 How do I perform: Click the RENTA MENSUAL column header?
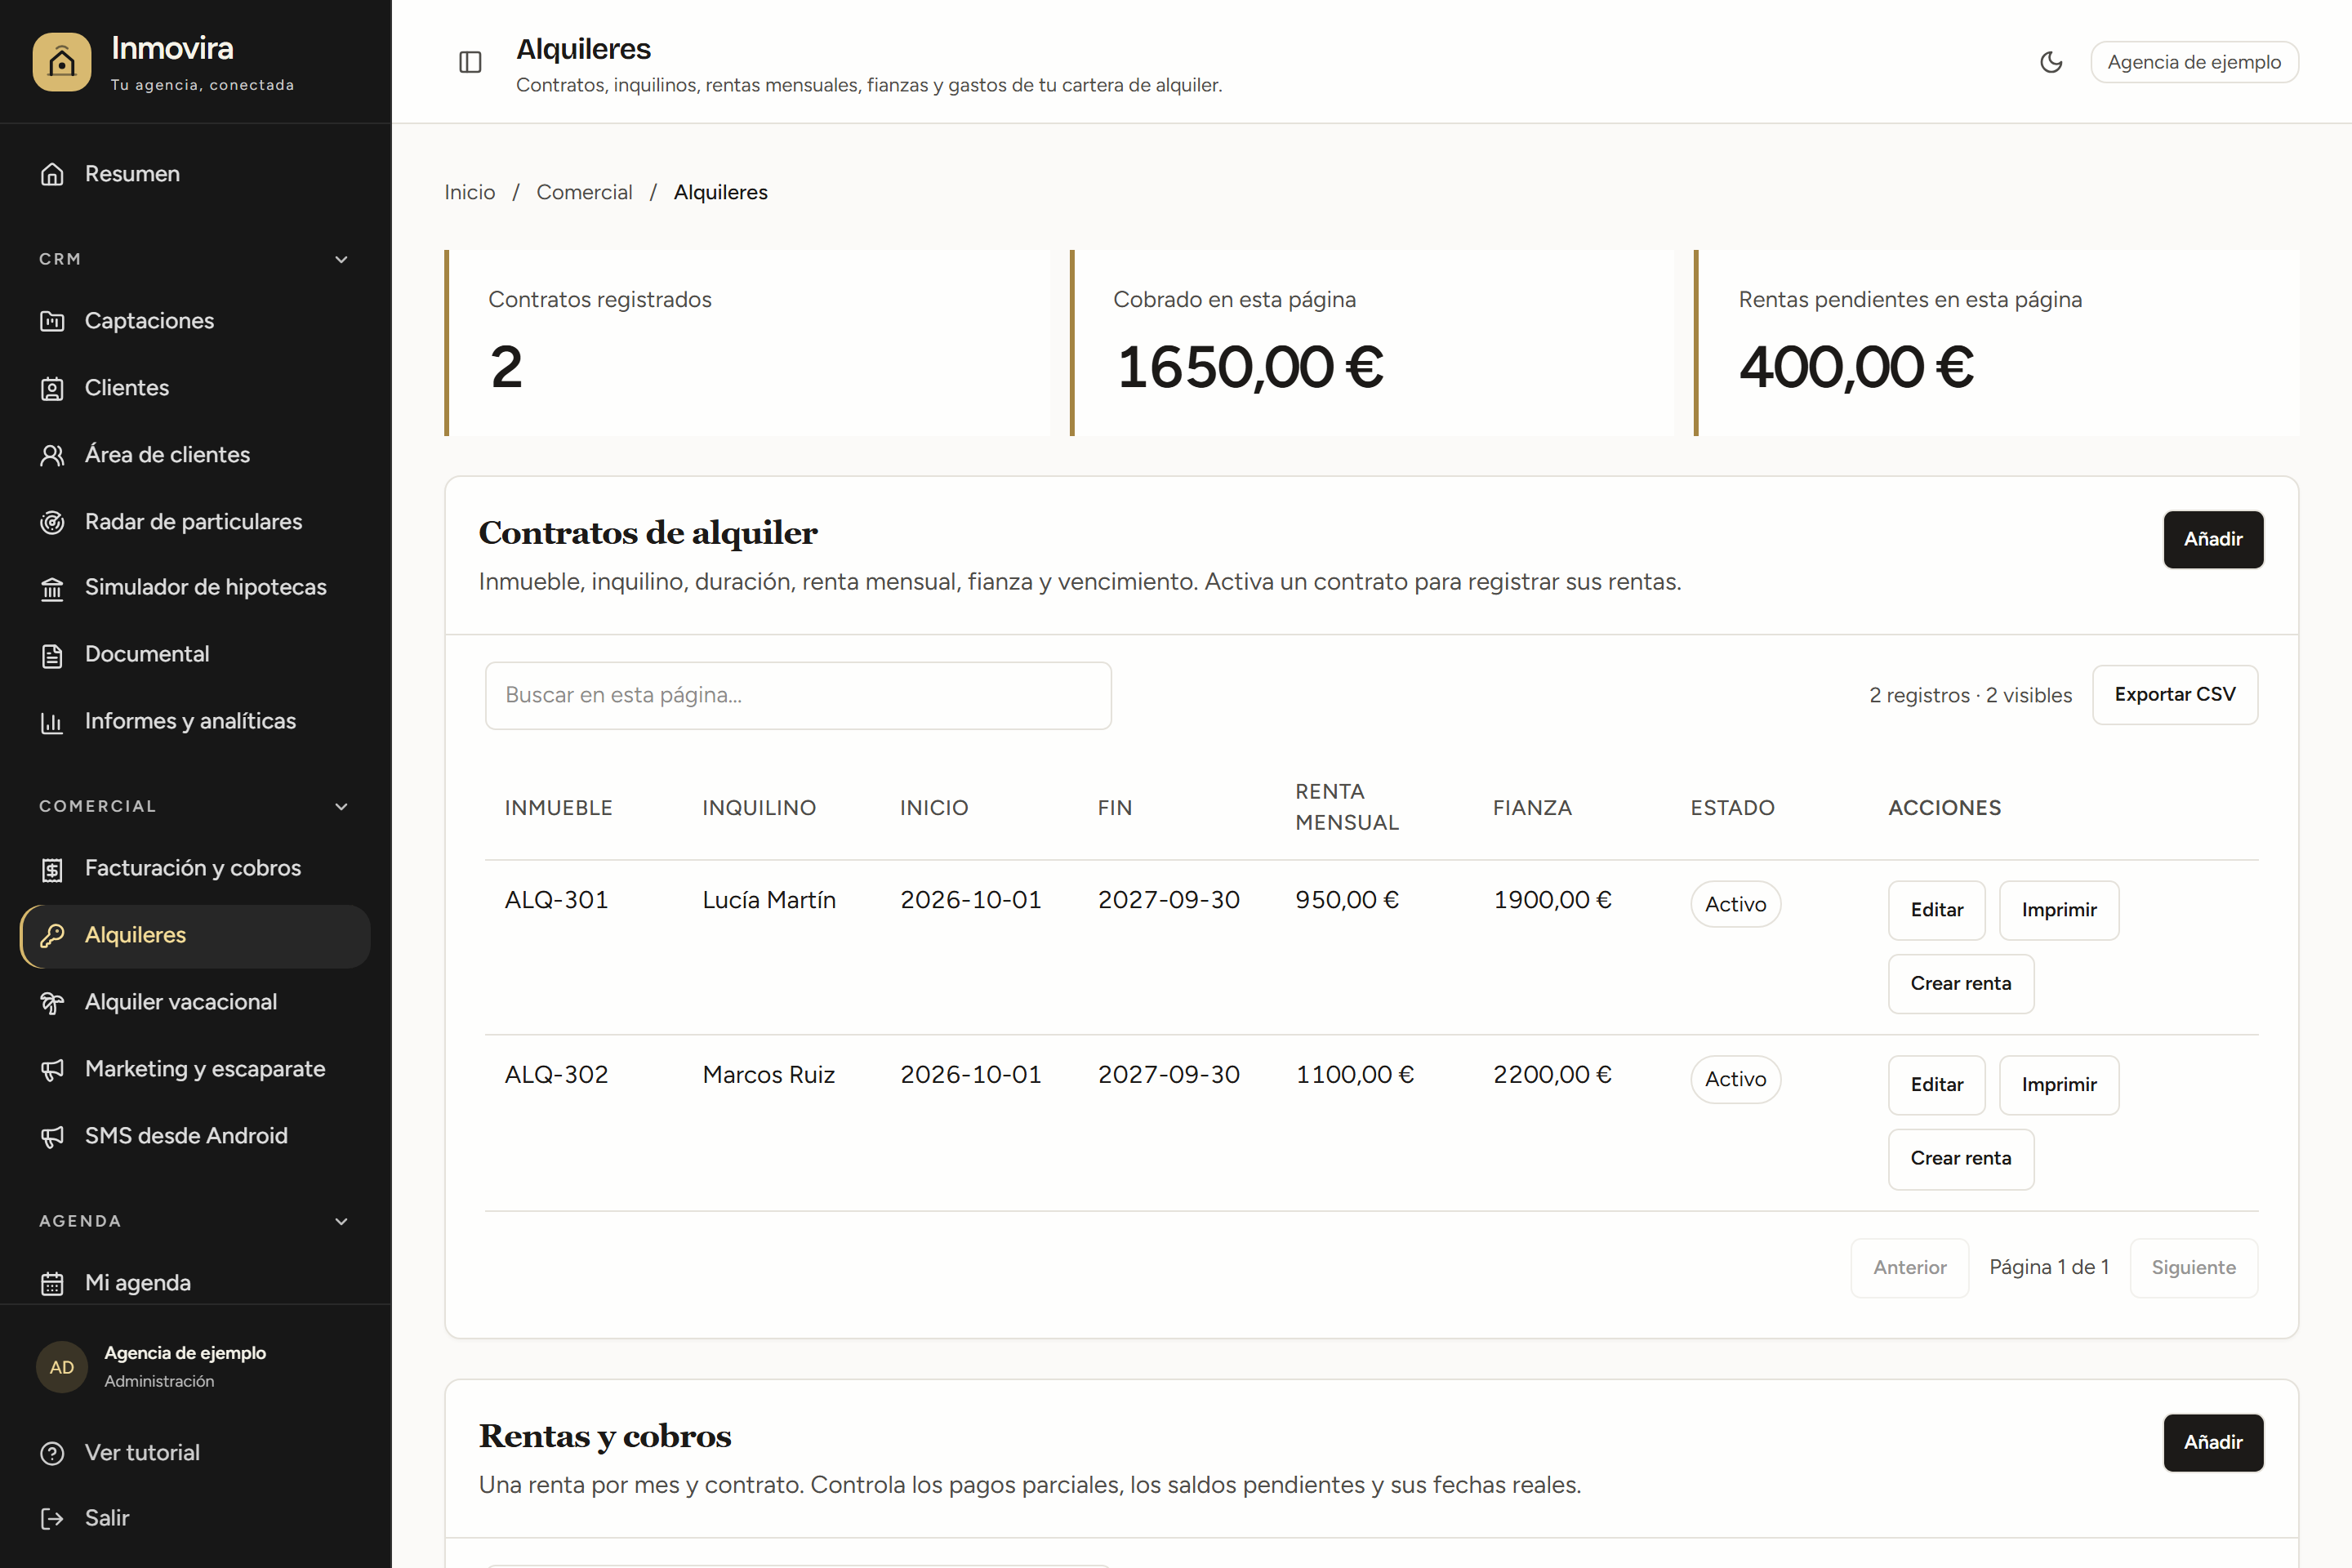(1347, 808)
